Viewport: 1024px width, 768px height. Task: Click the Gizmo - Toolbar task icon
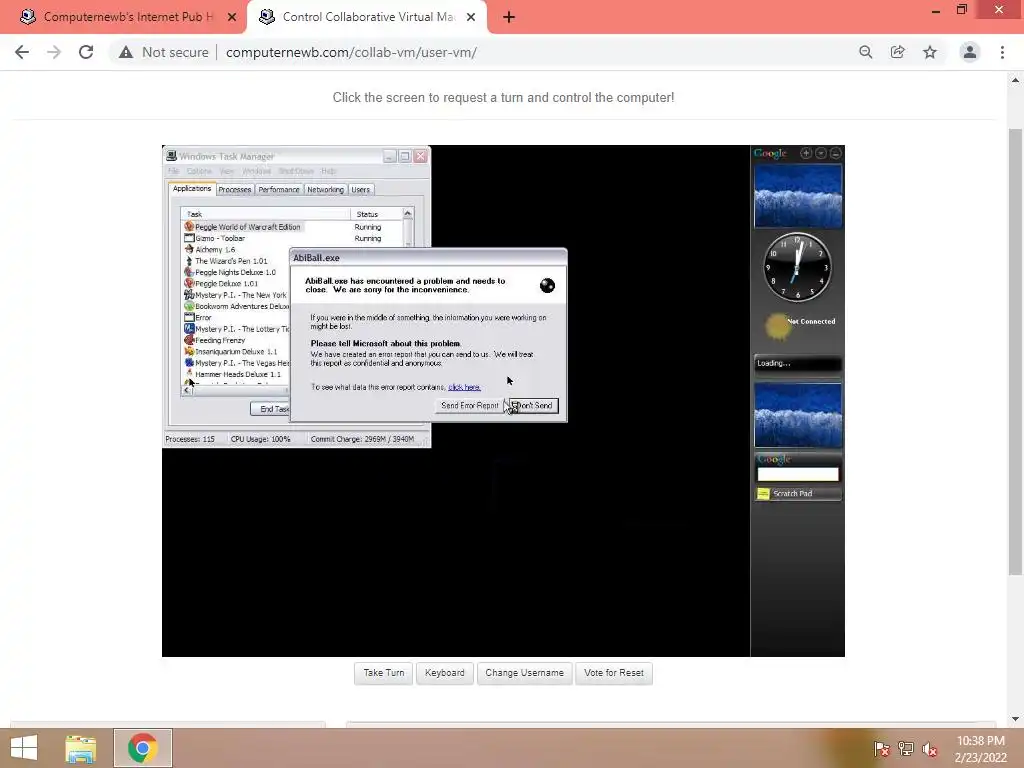189,238
